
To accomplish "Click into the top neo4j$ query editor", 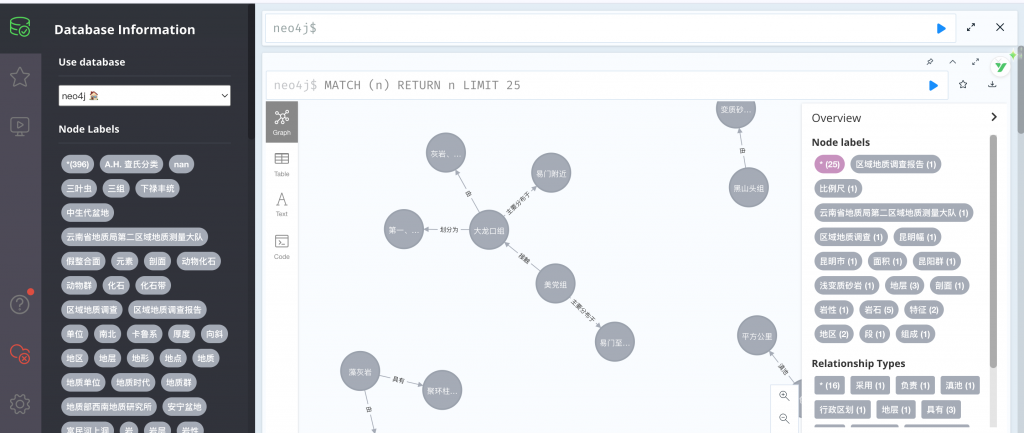I will [x=600, y=28].
